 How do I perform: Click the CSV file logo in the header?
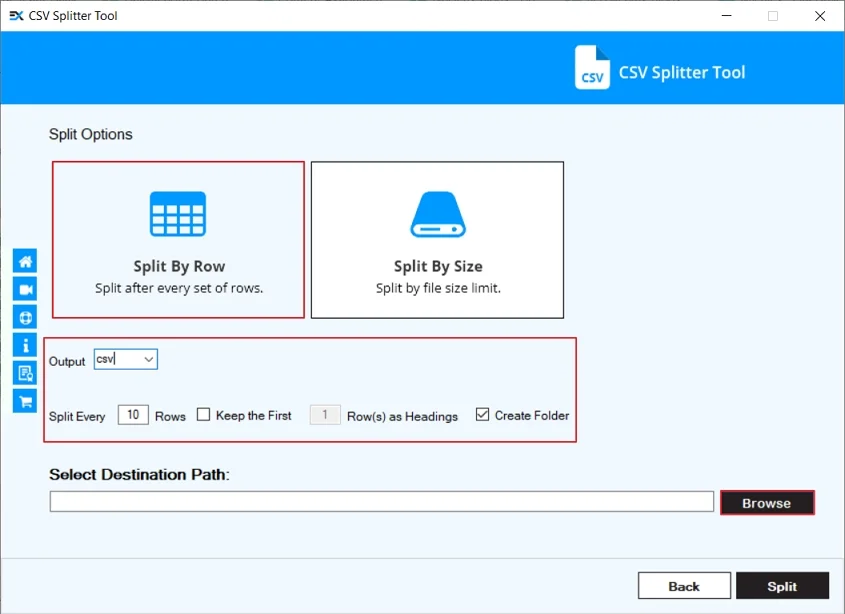[592, 68]
